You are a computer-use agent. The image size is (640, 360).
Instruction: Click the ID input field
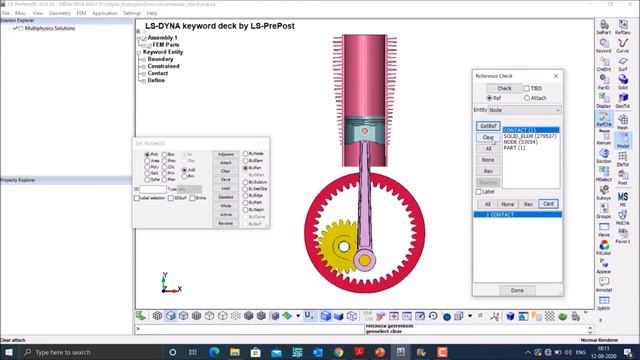(x=153, y=189)
